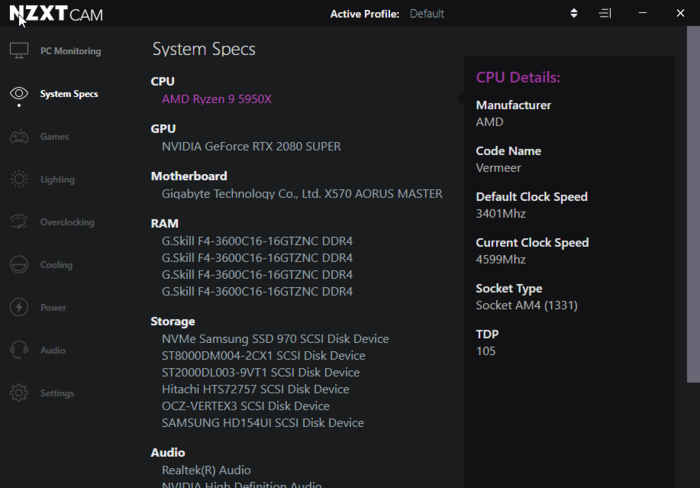This screenshot has width=700, height=488.
Task: Click the System Specs page title
Action: 204,49
